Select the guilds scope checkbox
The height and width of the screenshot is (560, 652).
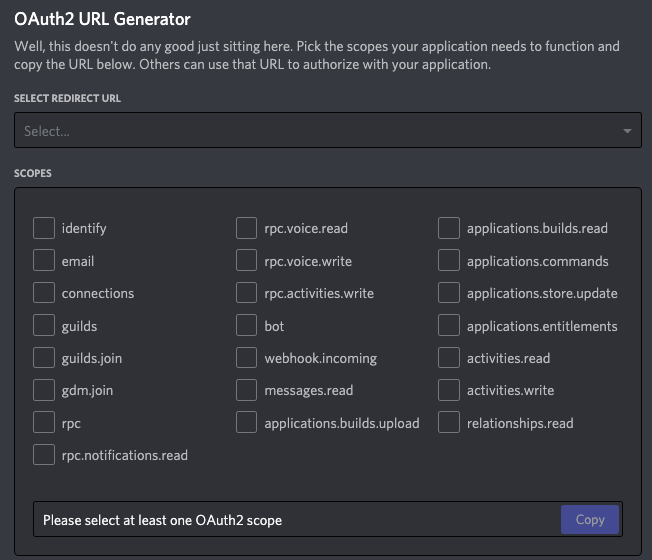44,326
